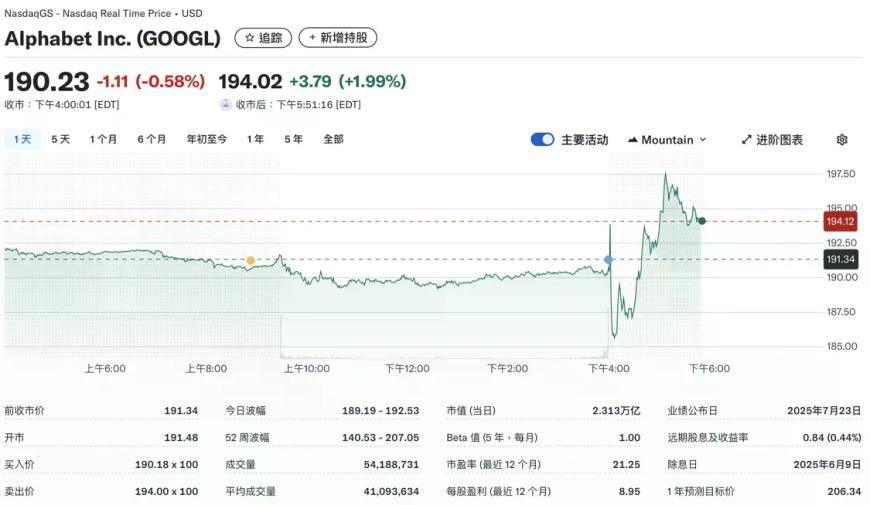Click the red 194.12 price label
Image resolution: width=870 pixels, height=505 pixels.
[x=840, y=221]
